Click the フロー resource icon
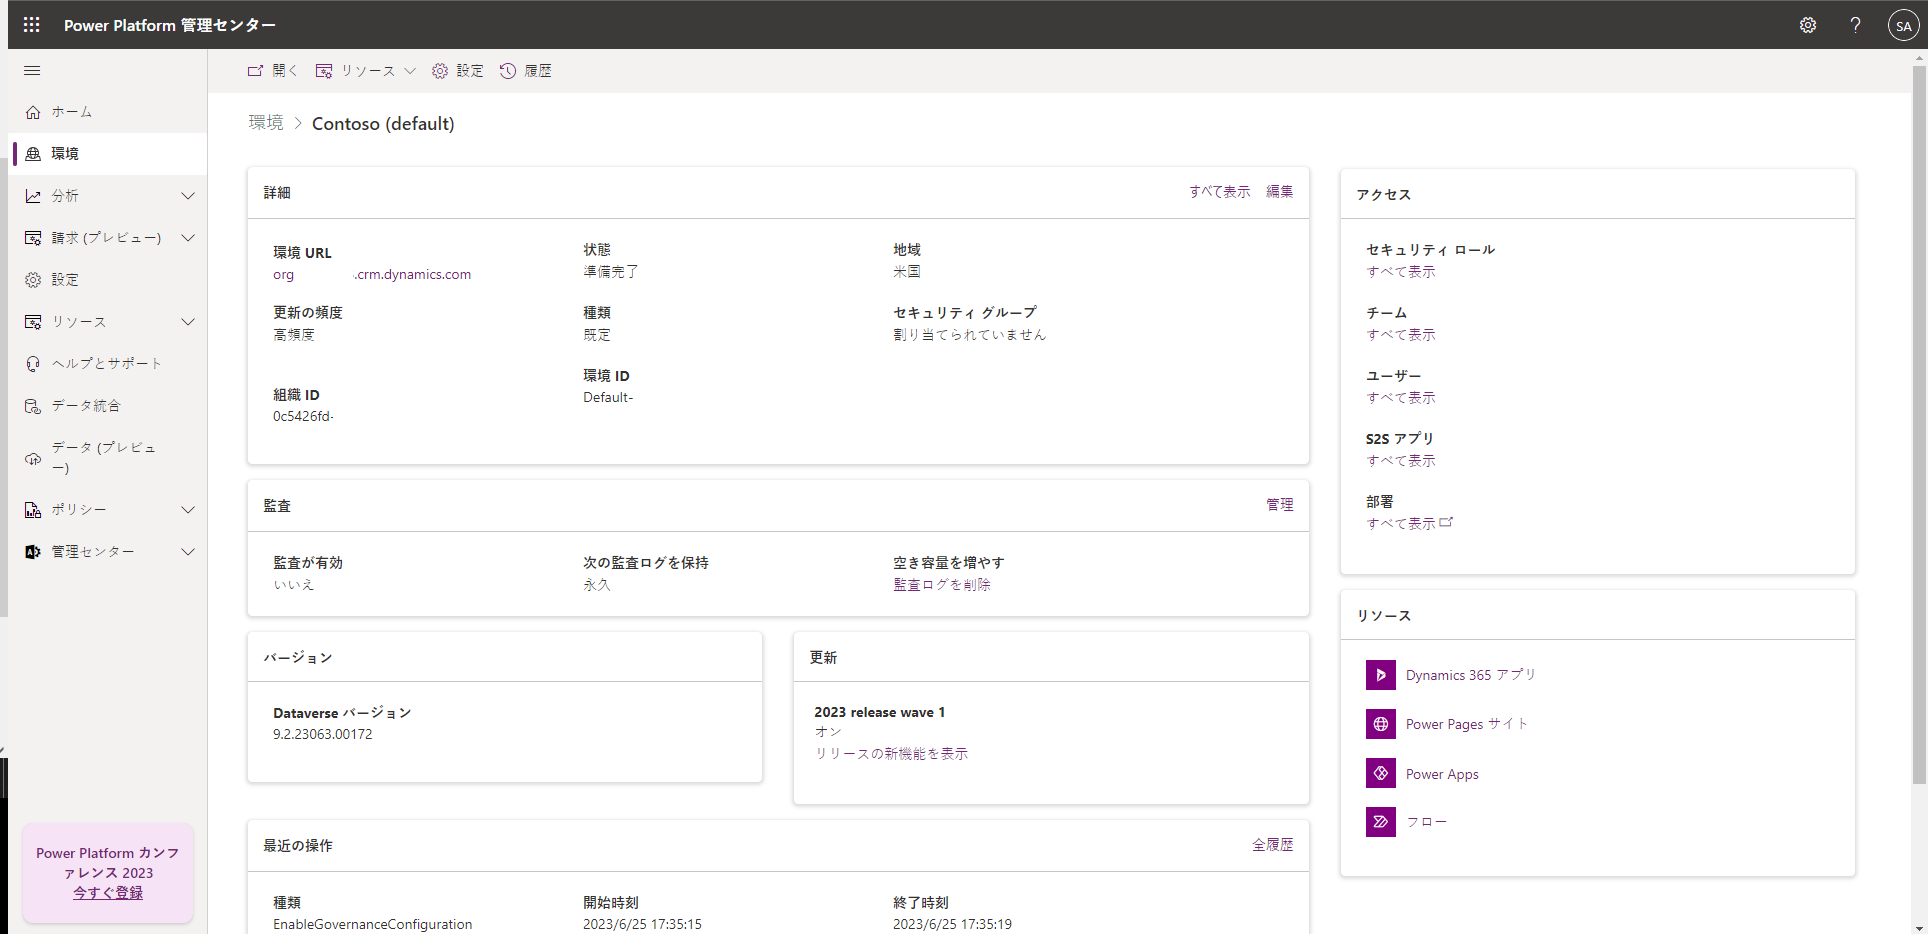Screen dimensions: 1928x934 tap(1381, 822)
